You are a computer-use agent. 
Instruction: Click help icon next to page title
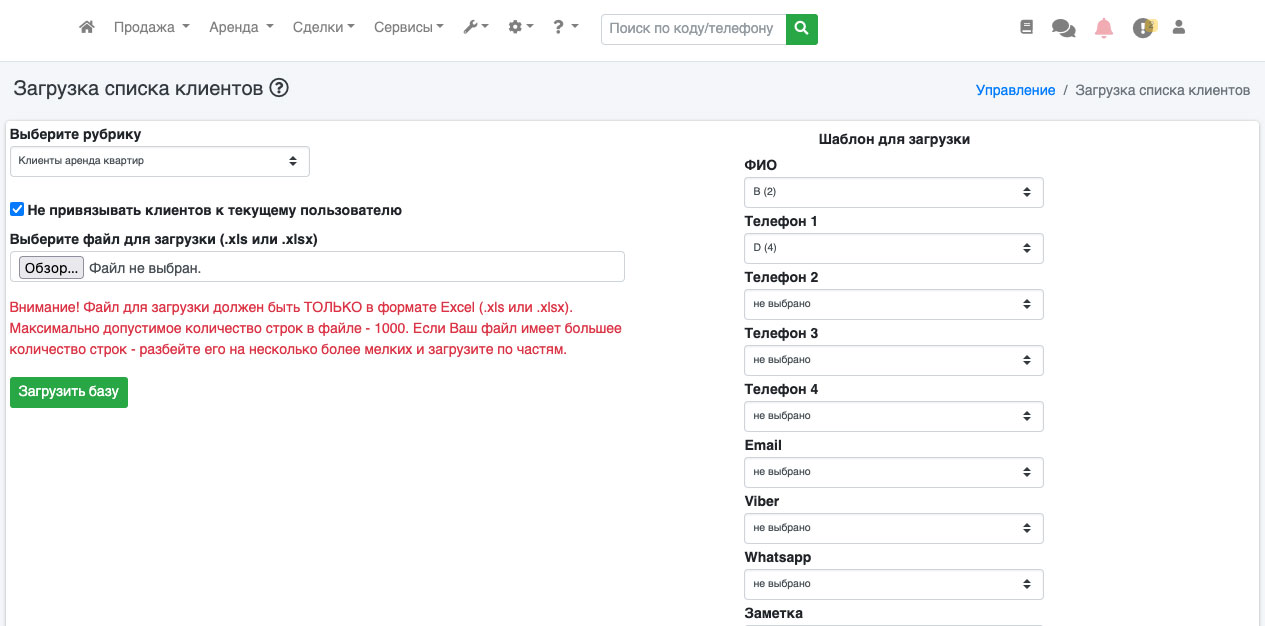279,88
